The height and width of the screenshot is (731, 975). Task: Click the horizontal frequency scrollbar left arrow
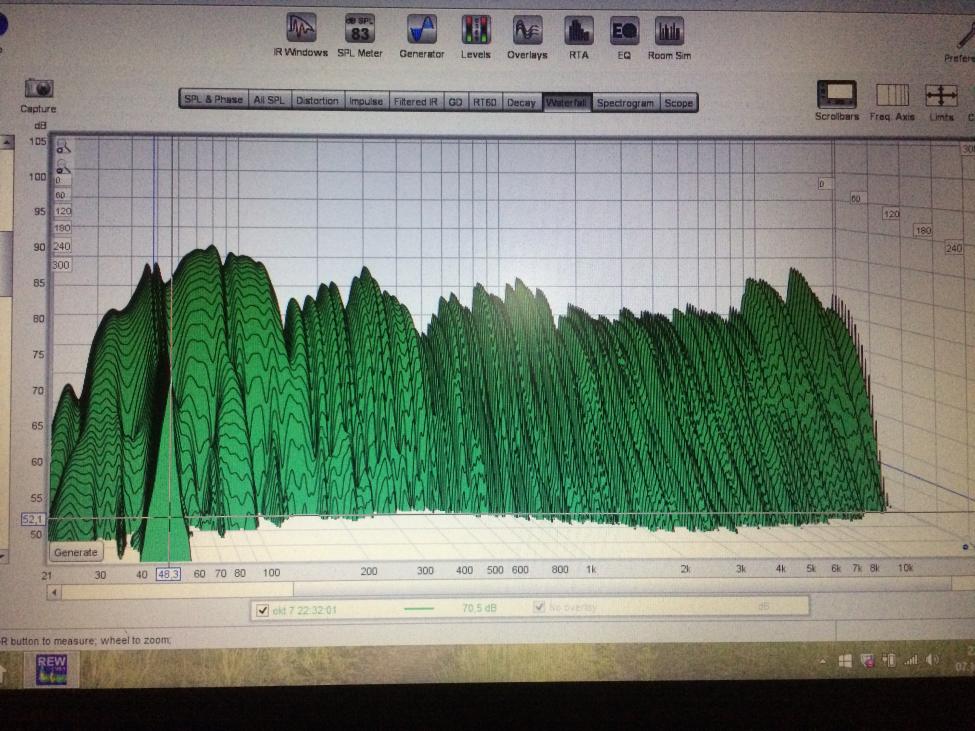pyautogui.click(x=54, y=592)
